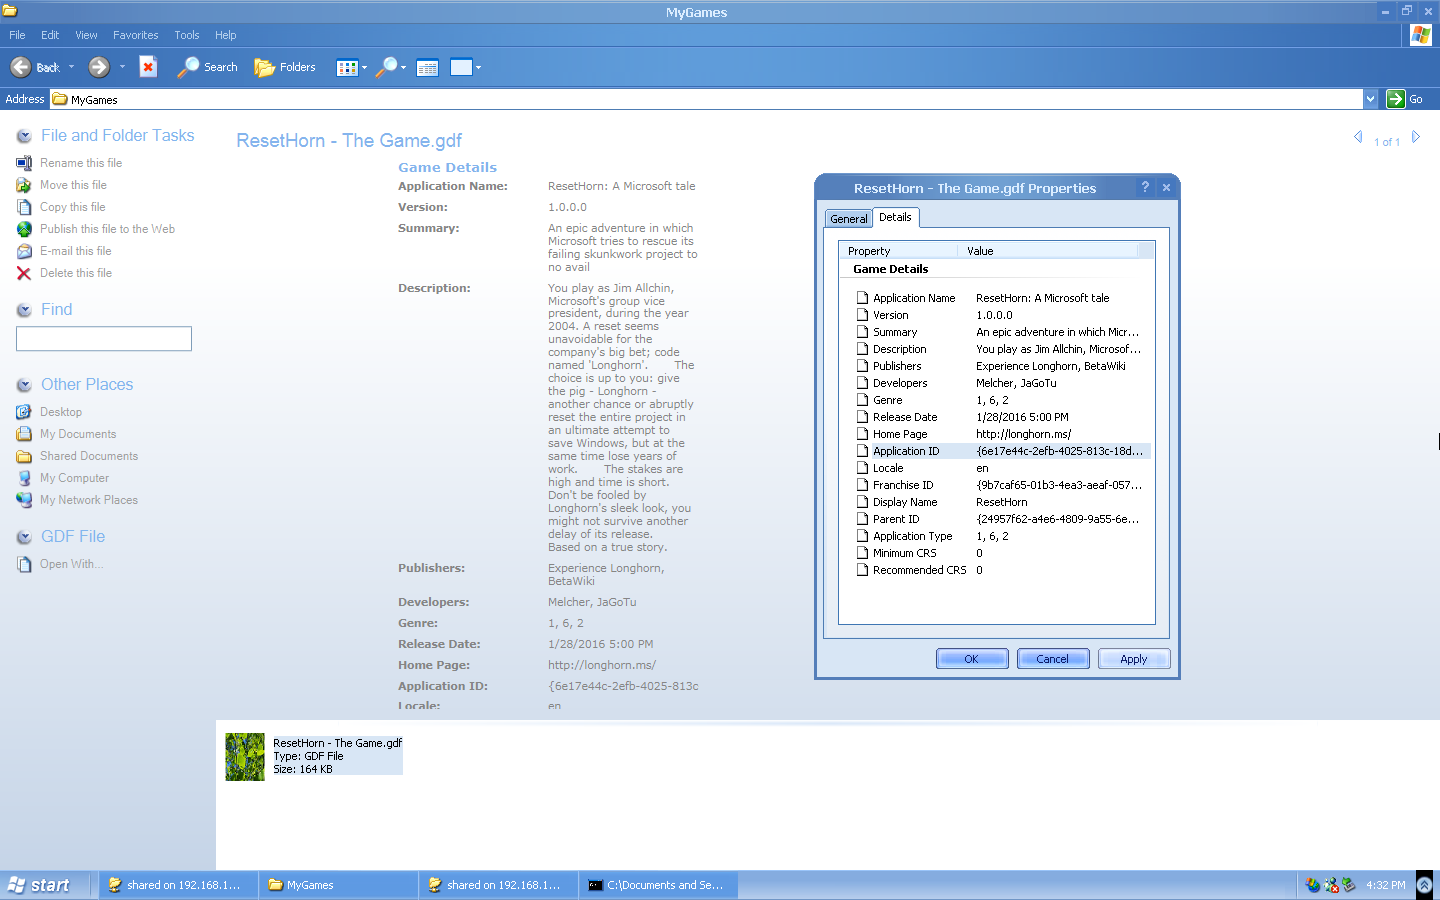Open the Views grid dropdown arrow
This screenshot has width=1440, height=900.
coord(365,68)
